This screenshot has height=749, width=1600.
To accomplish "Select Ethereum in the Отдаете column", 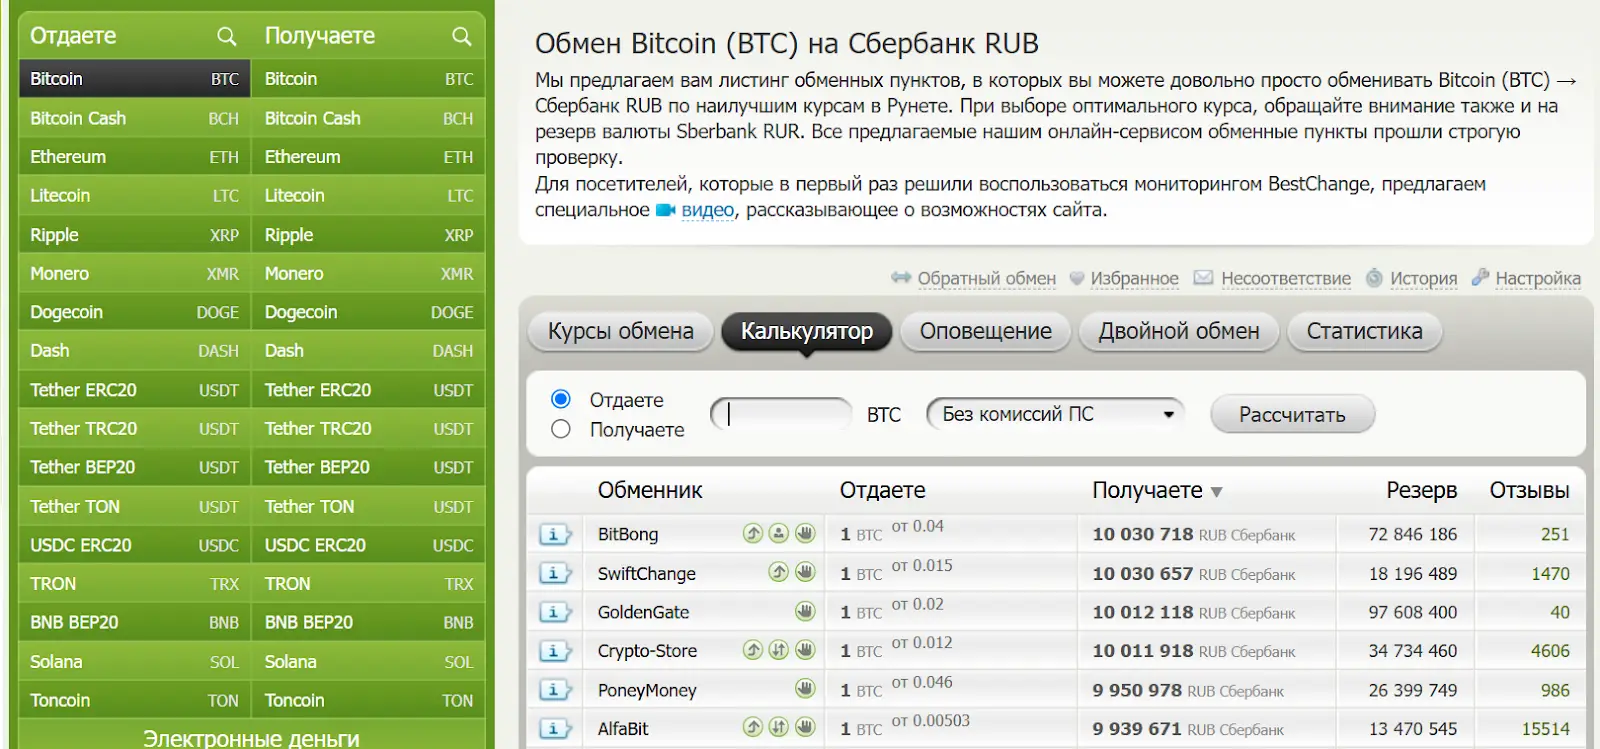I will (134, 157).
